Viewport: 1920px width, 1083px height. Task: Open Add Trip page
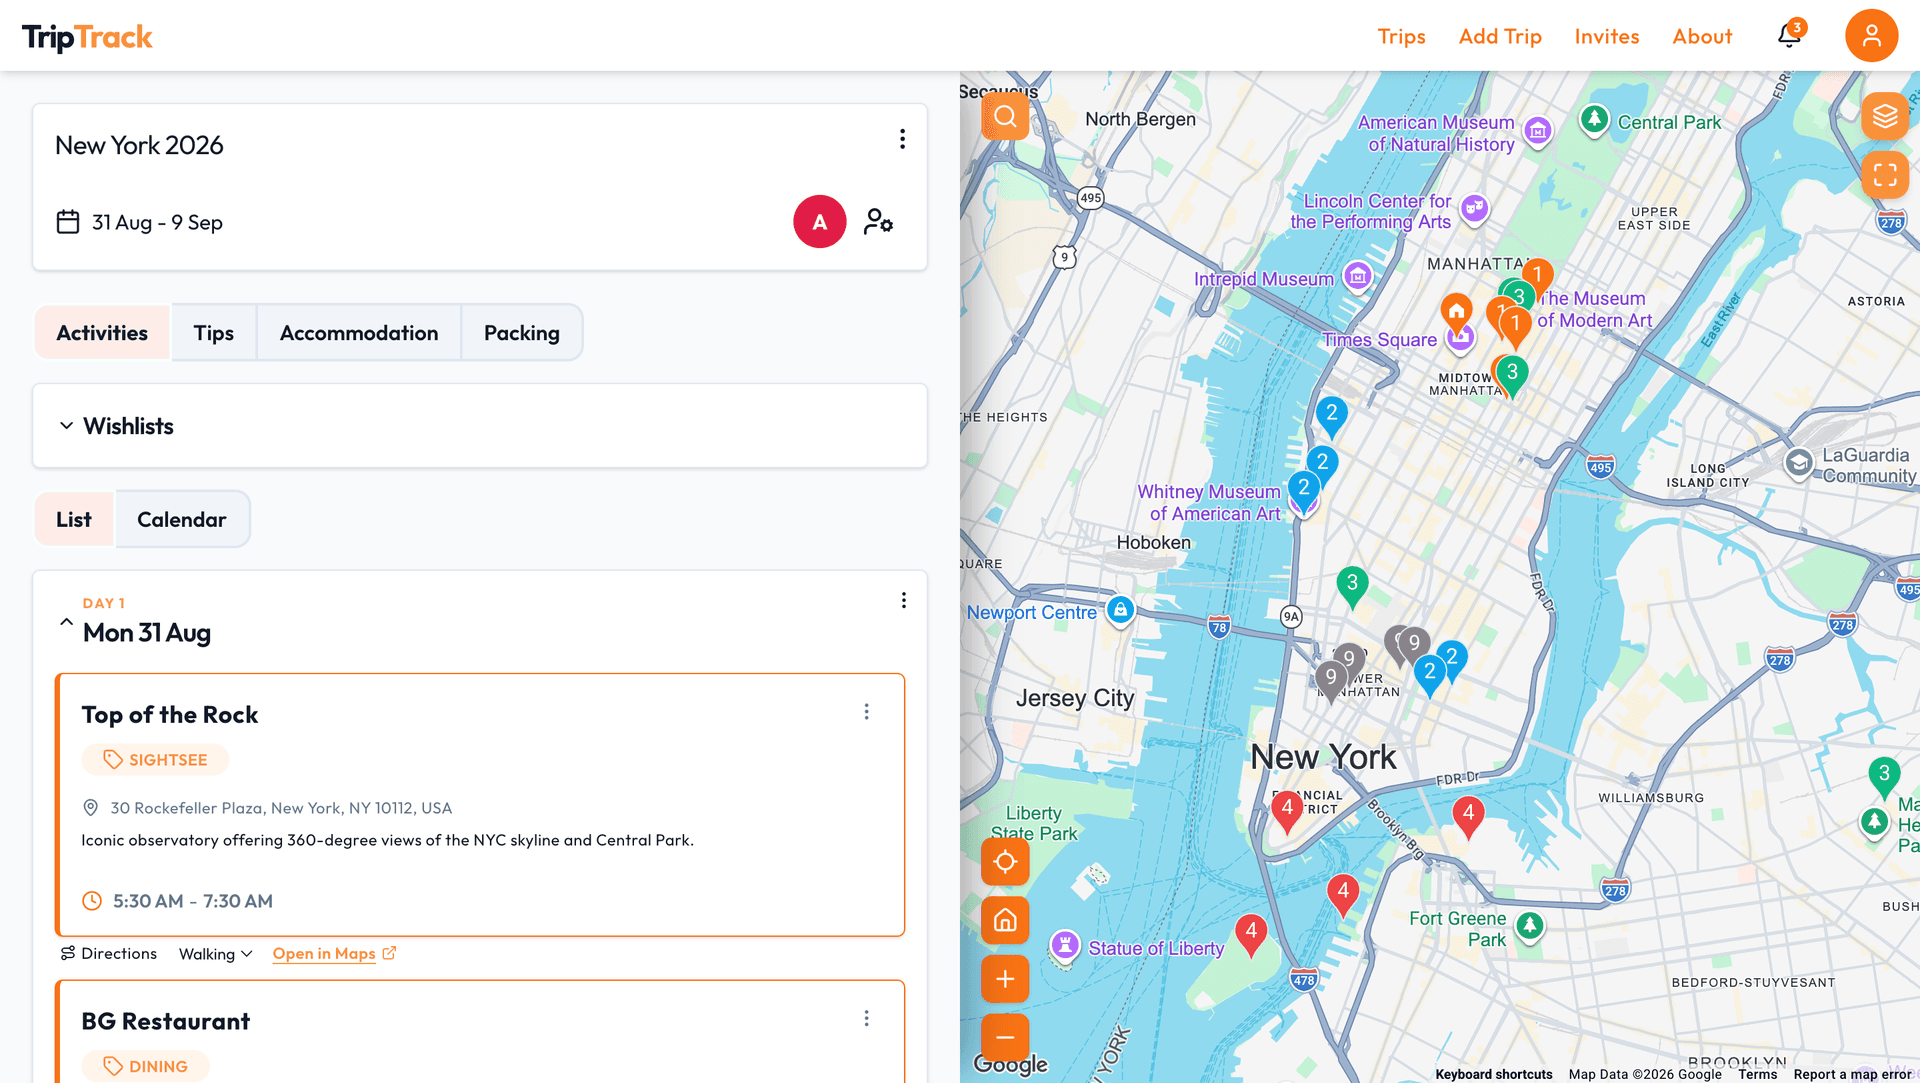[1500, 37]
